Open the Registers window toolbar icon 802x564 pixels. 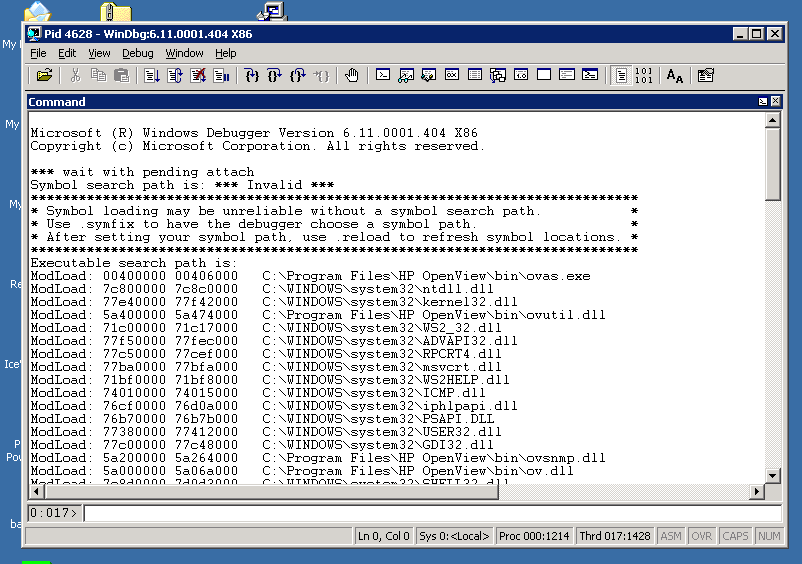coord(452,75)
